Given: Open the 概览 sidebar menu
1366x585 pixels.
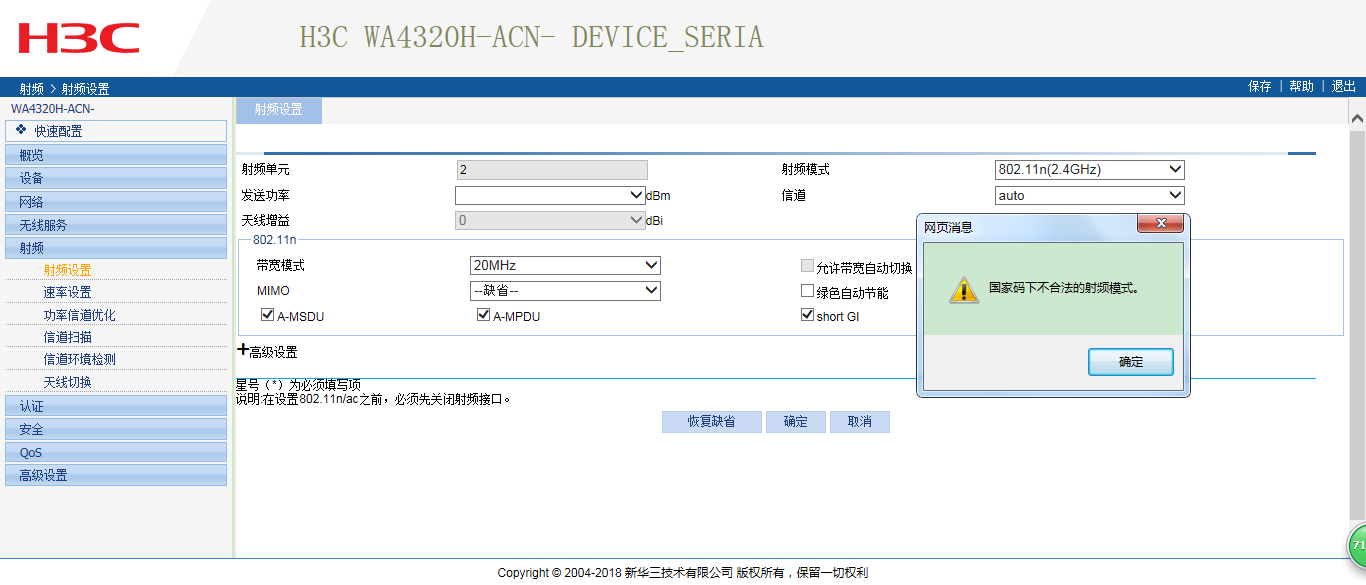Looking at the screenshot, I should click(x=116, y=154).
